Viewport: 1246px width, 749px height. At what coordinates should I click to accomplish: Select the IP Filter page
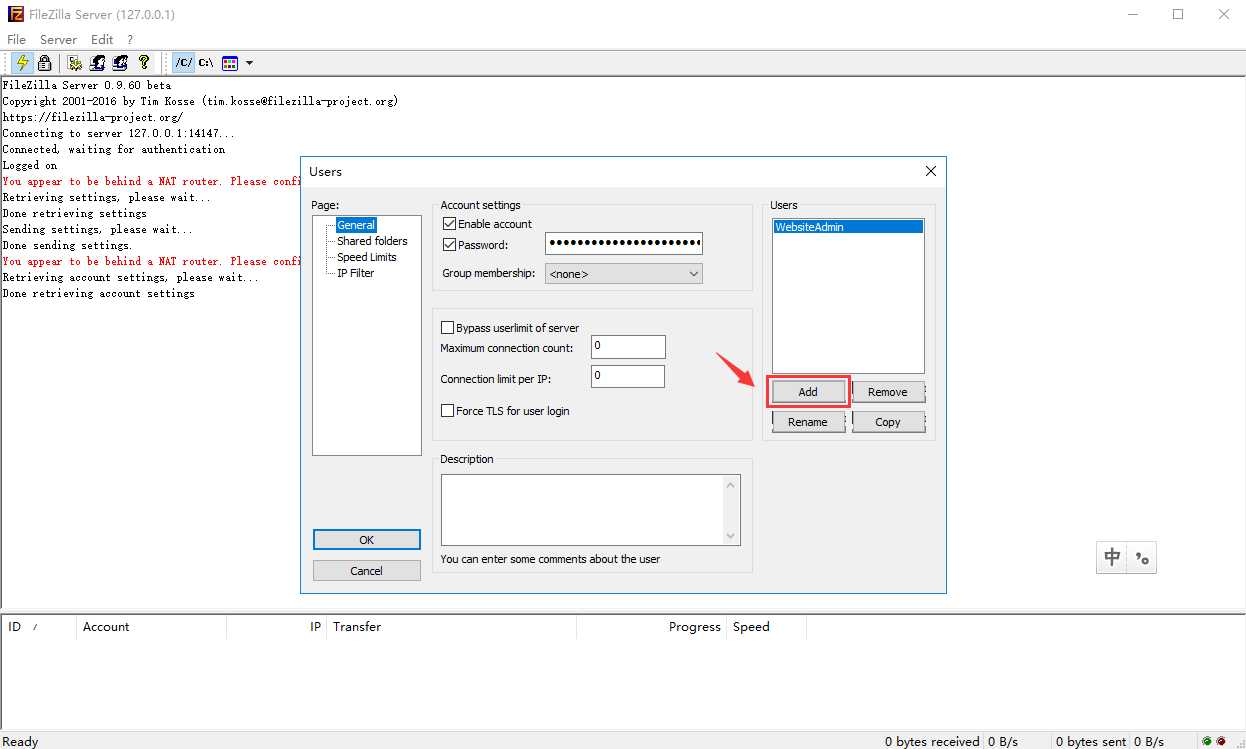click(x=355, y=273)
